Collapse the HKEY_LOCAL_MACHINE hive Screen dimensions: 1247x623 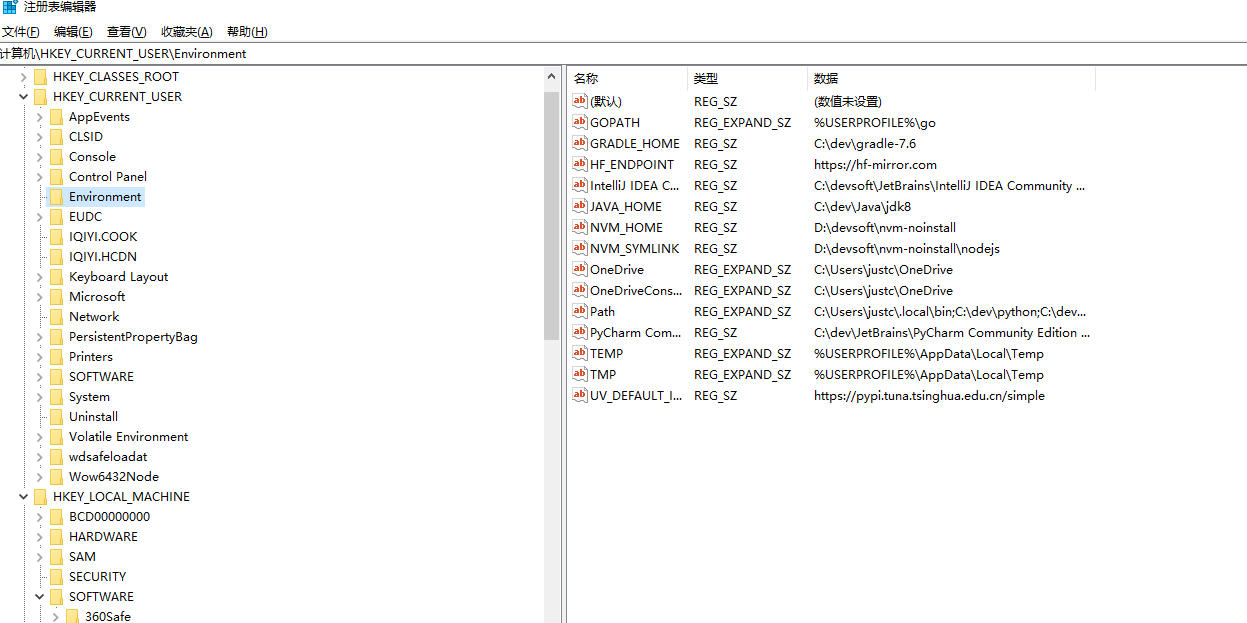[23, 497]
